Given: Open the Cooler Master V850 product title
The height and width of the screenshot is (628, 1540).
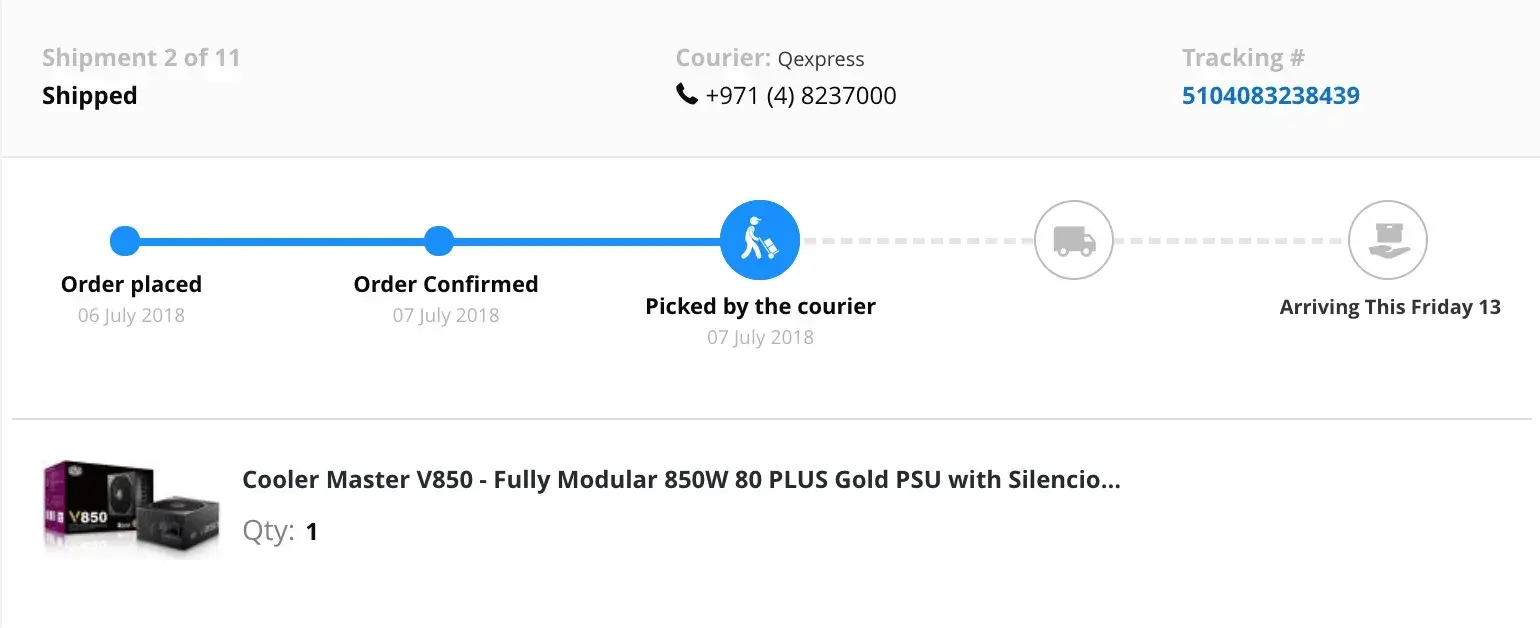Looking at the screenshot, I should pos(681,480).
